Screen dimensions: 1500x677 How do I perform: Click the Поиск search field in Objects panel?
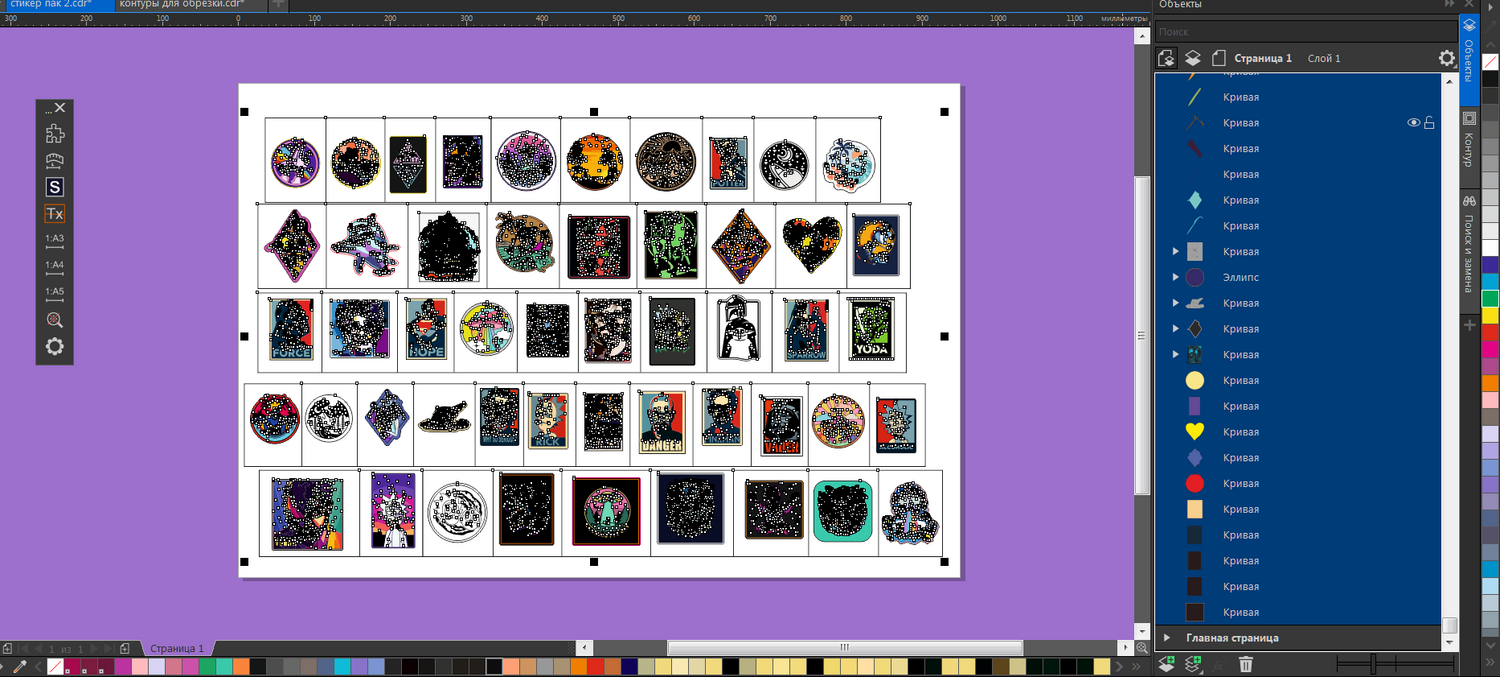pos(1305,32)
